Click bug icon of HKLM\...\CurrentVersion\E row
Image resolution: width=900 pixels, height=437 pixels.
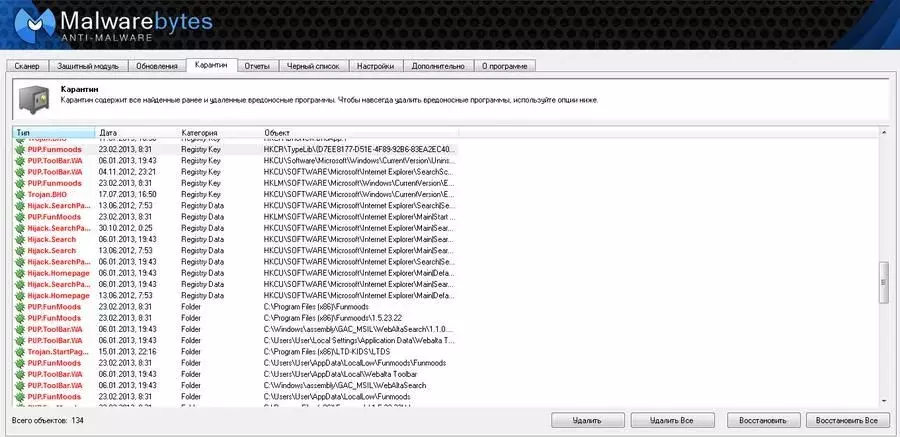[x=20, y=183]
